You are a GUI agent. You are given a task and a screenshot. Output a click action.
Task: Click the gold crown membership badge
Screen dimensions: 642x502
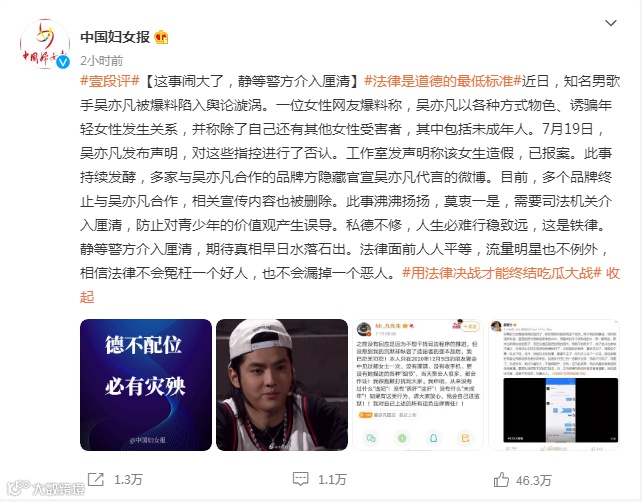click(161, 37)
